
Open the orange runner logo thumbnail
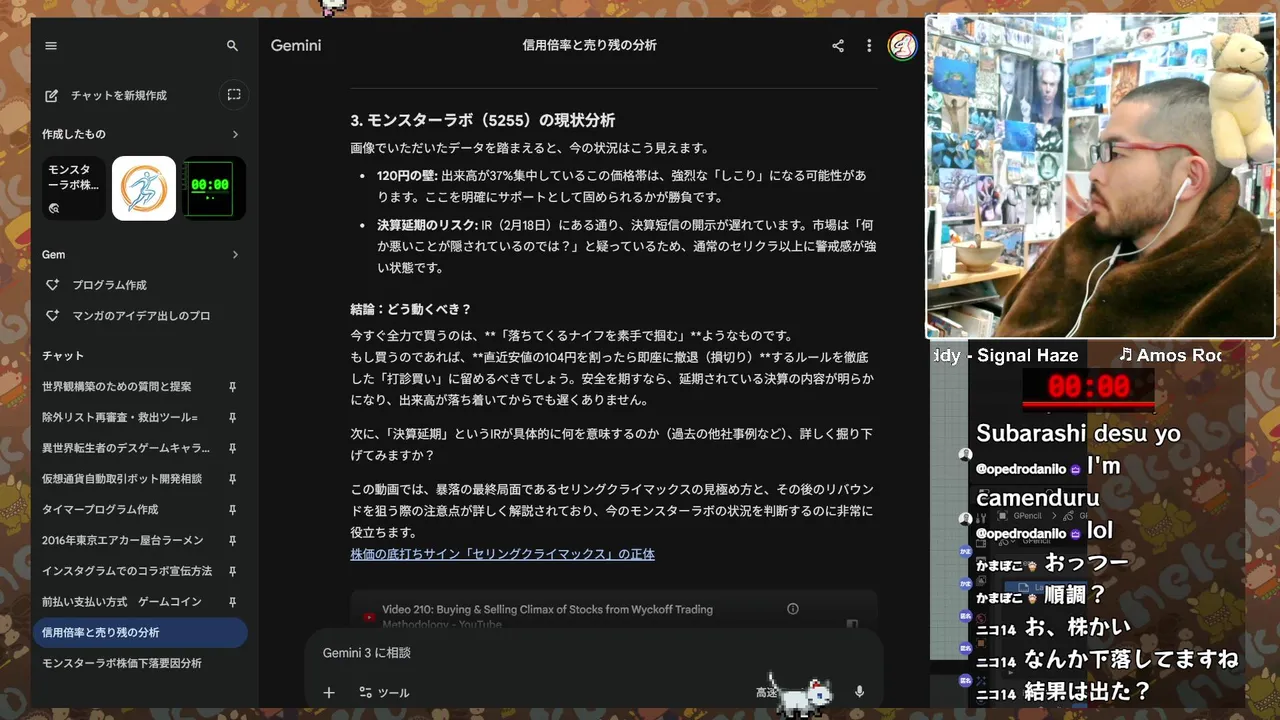144,188
